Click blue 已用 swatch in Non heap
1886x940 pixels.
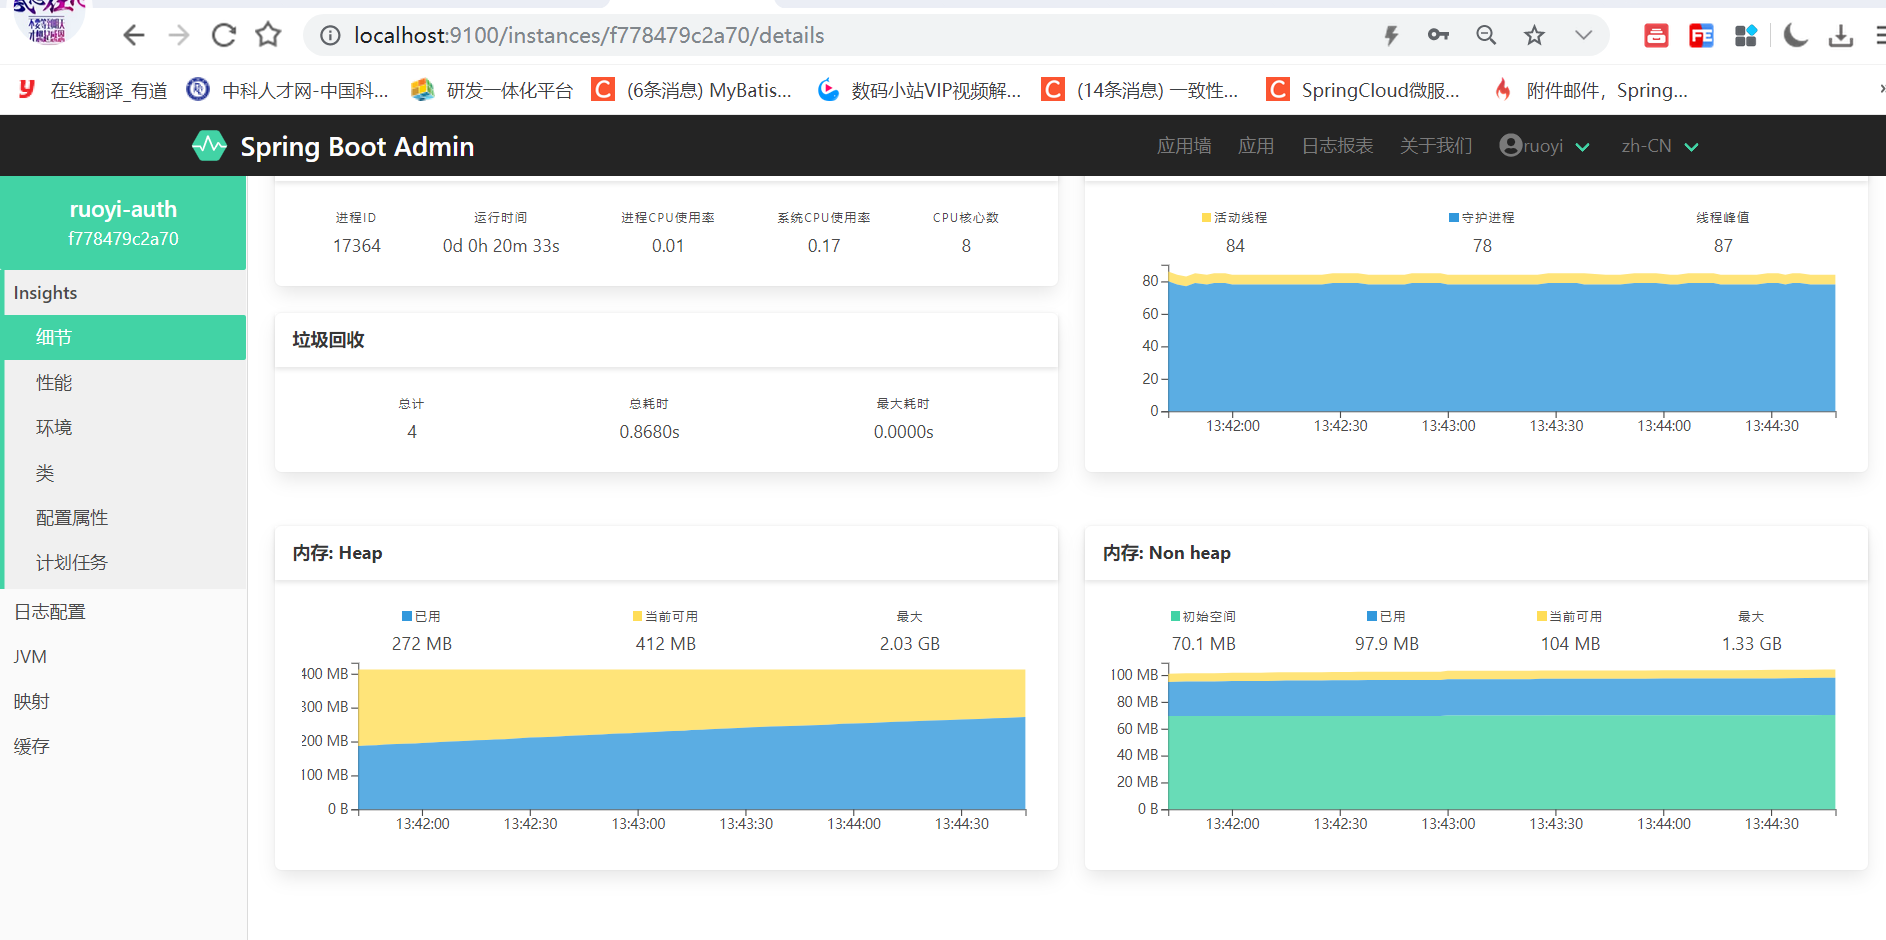[1373, 617]
